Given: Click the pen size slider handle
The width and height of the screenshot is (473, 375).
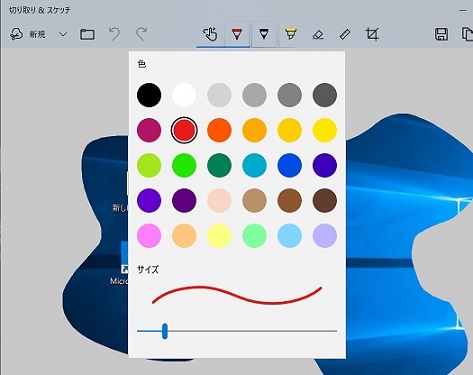Looking at the screenshot, I should 165,331.
